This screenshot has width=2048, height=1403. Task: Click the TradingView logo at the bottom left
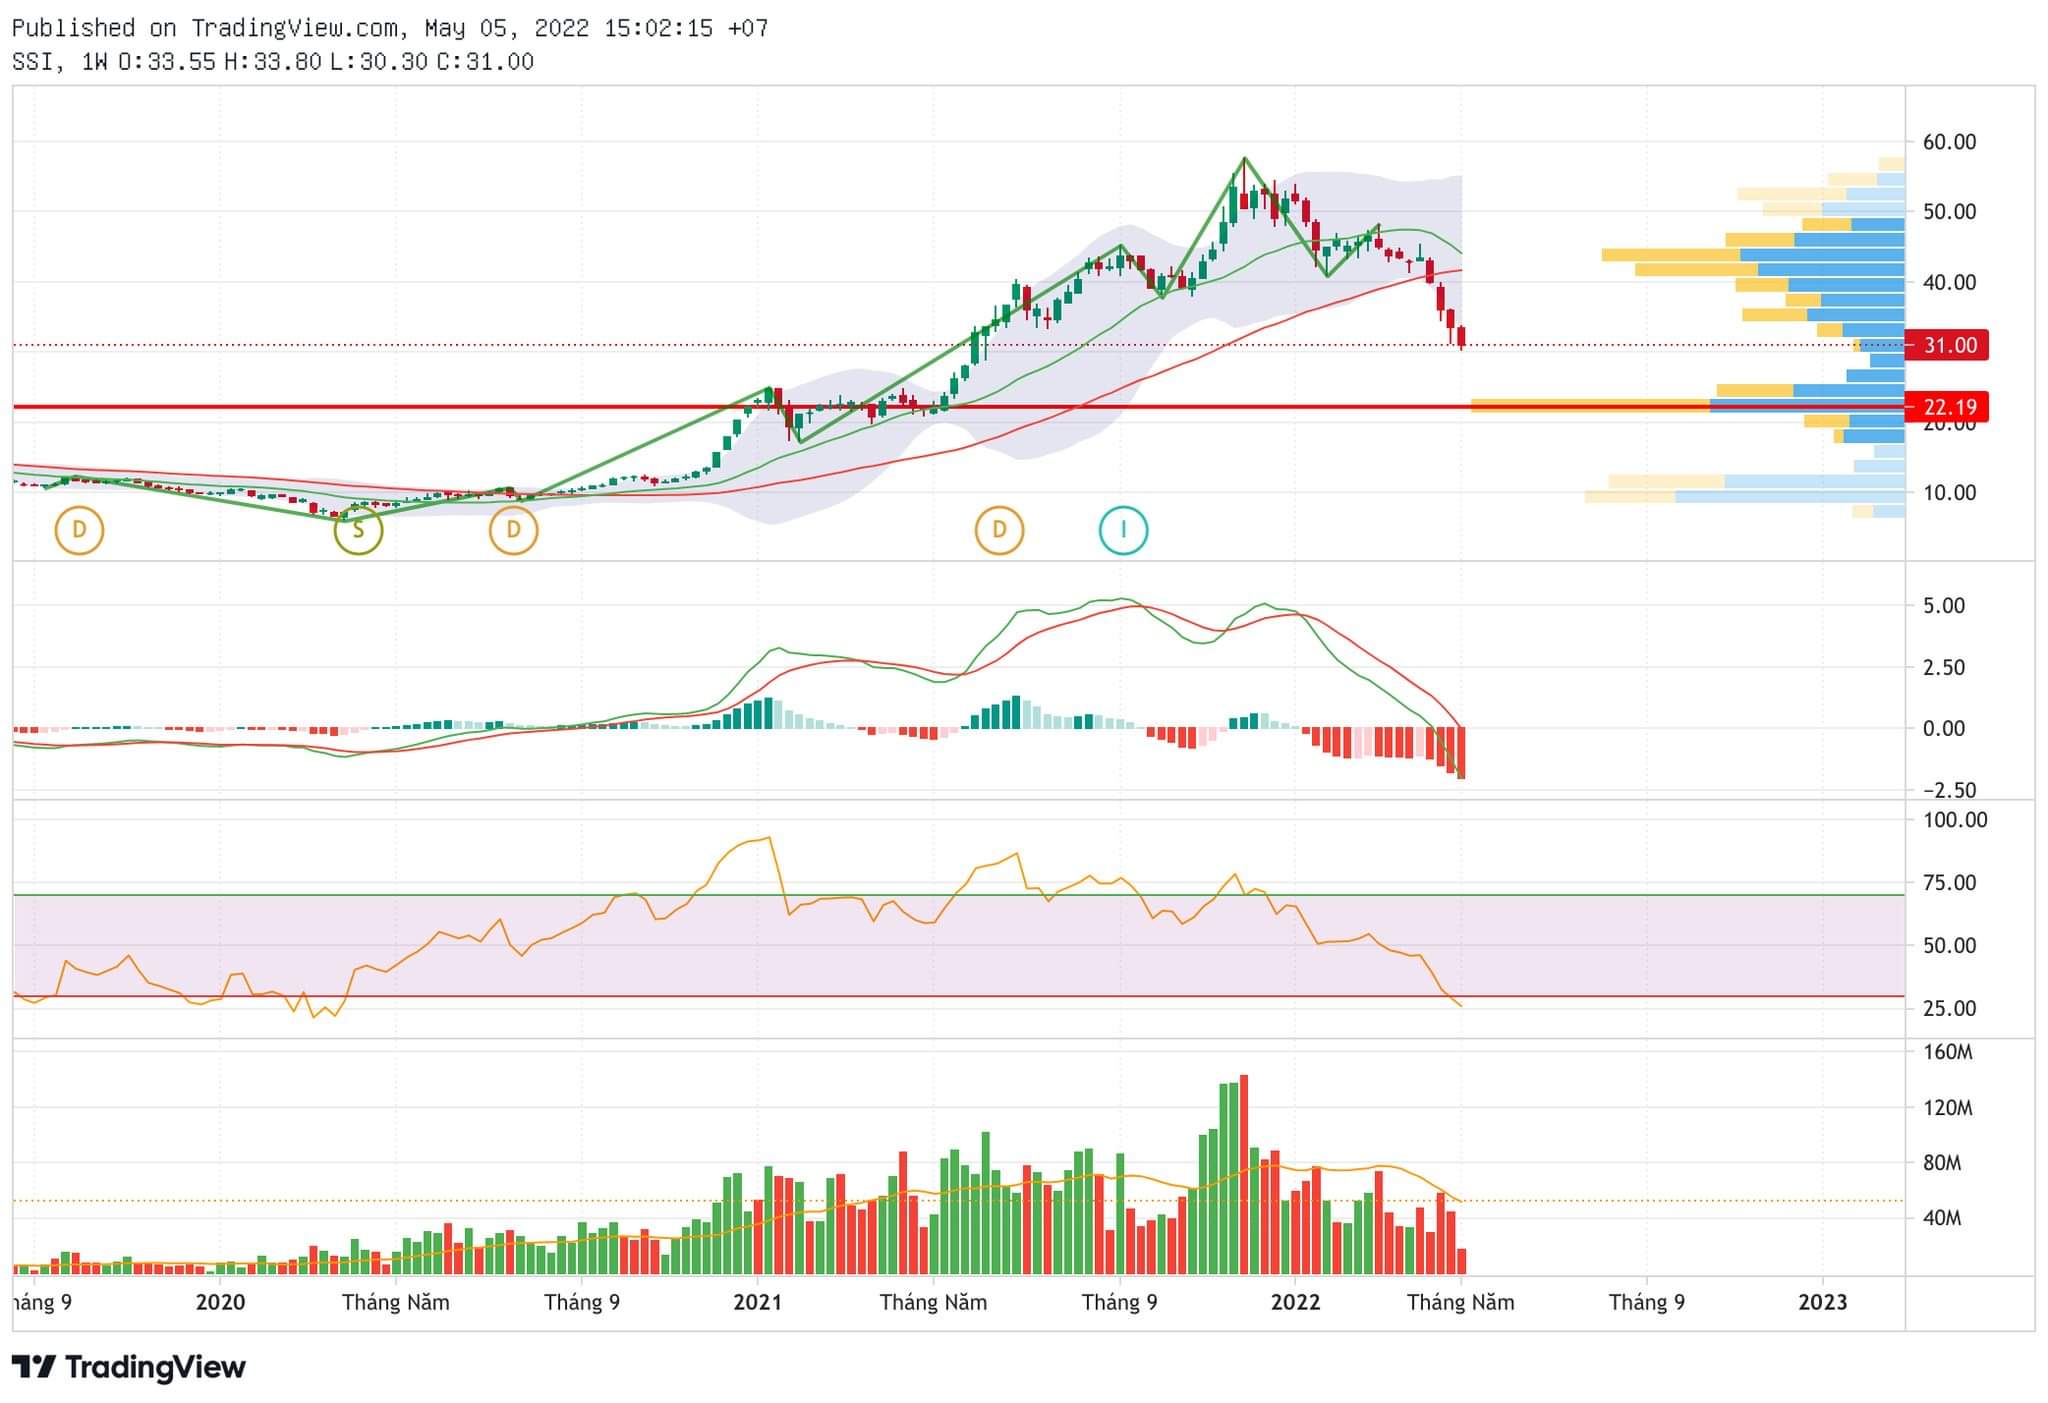(129, 1366)
